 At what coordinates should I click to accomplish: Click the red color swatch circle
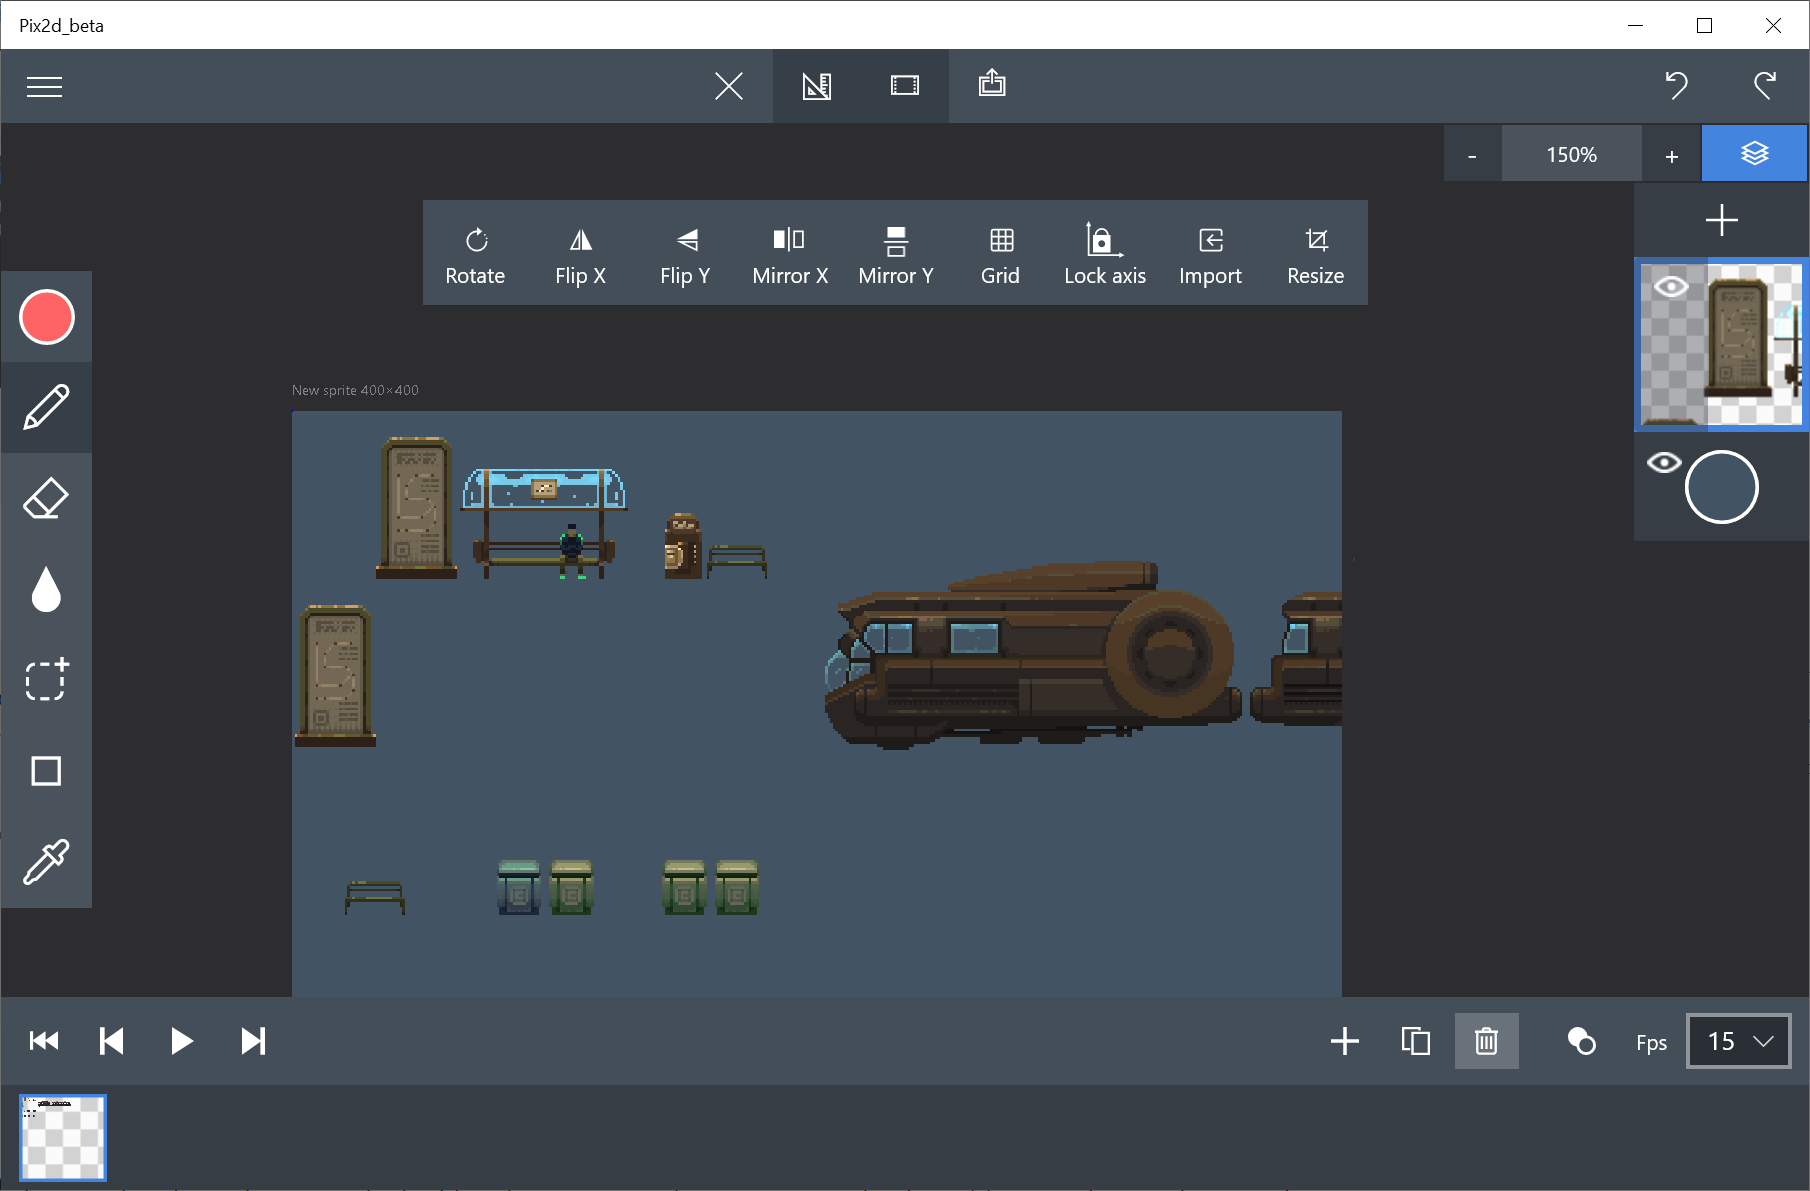(x=46, y=317)
